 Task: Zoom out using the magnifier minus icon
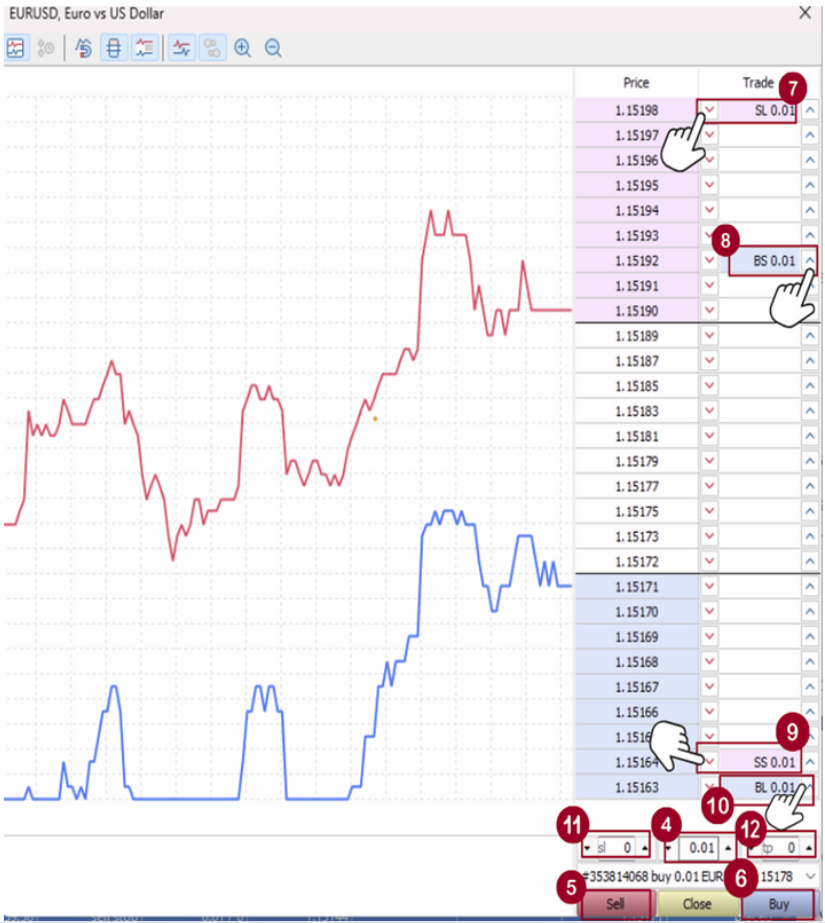[x=273, y=48]
